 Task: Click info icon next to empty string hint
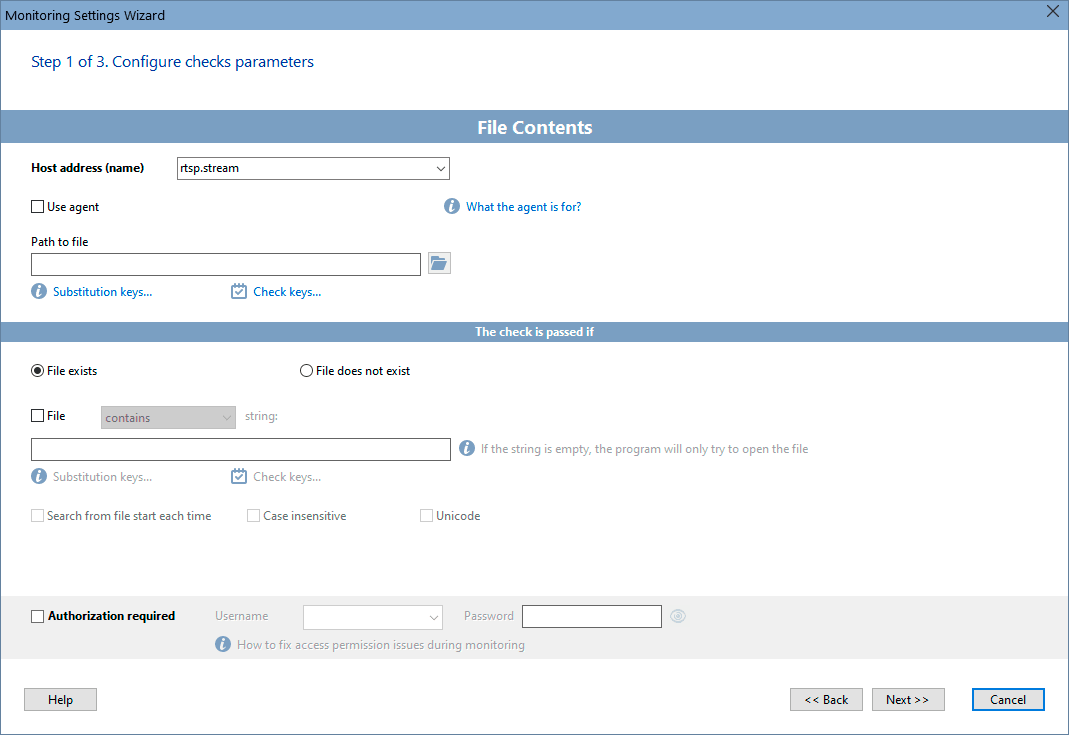[467, 449]
